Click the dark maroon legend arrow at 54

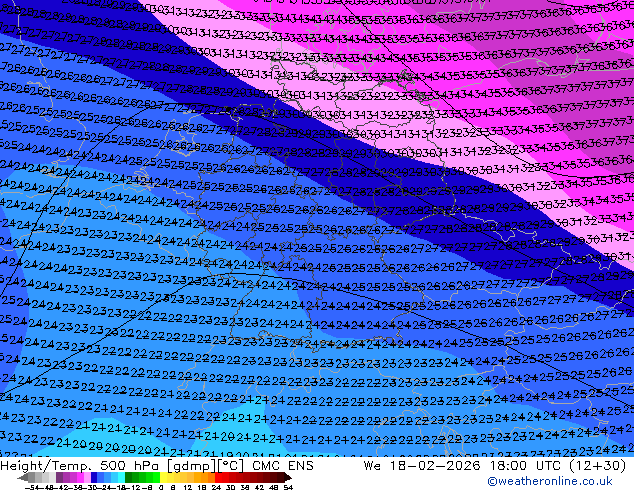click(287, 477)
